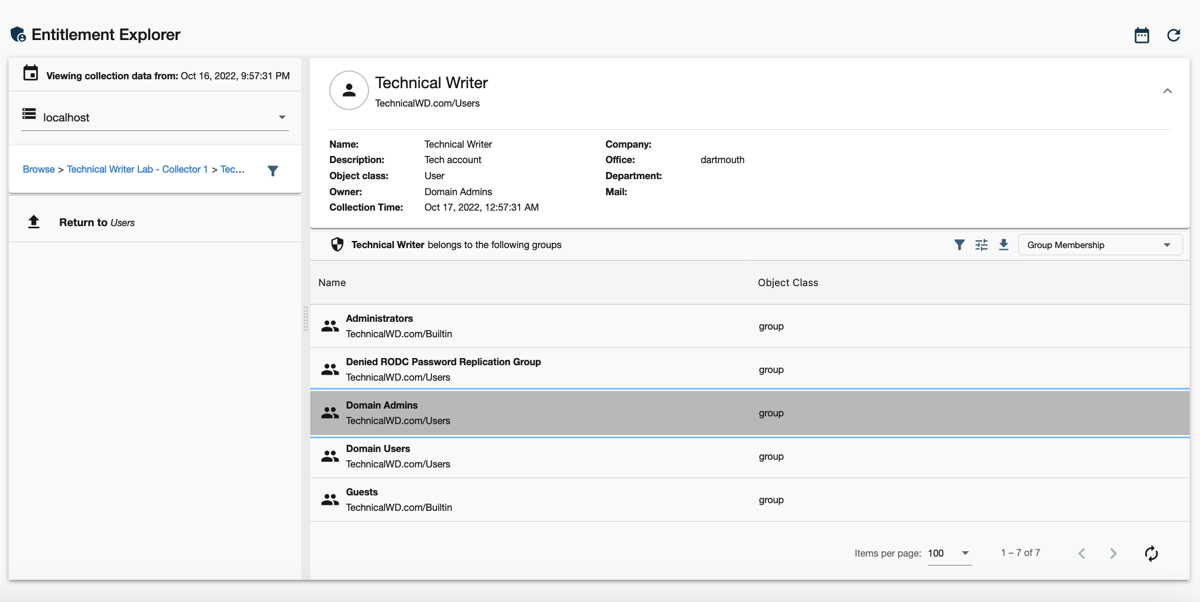
Task: Download the group membership list
Action: pos(1003,245)
